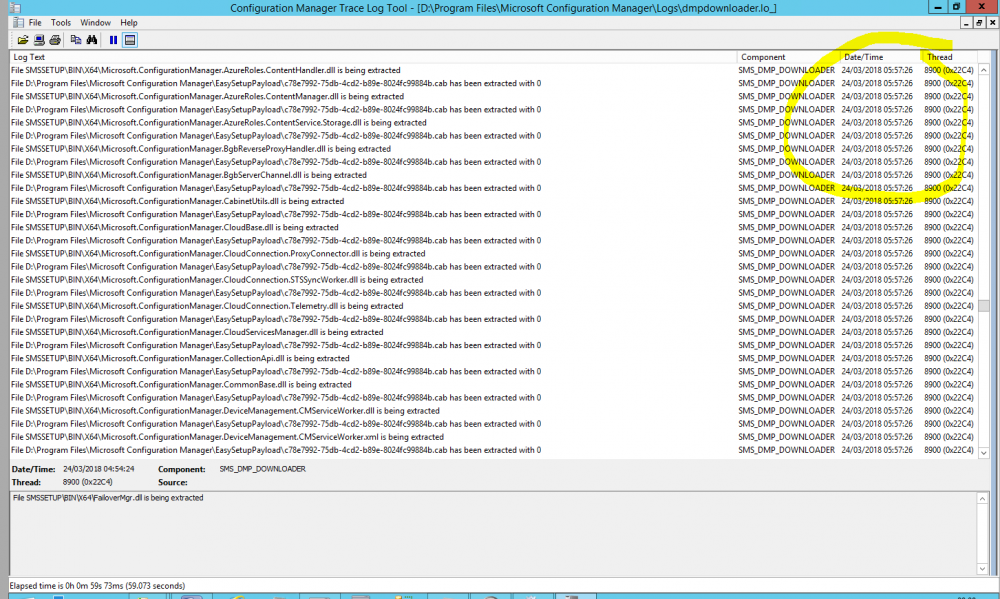
Task: Click the document icon in the menu bar
Action: click(x=18, y=22)
